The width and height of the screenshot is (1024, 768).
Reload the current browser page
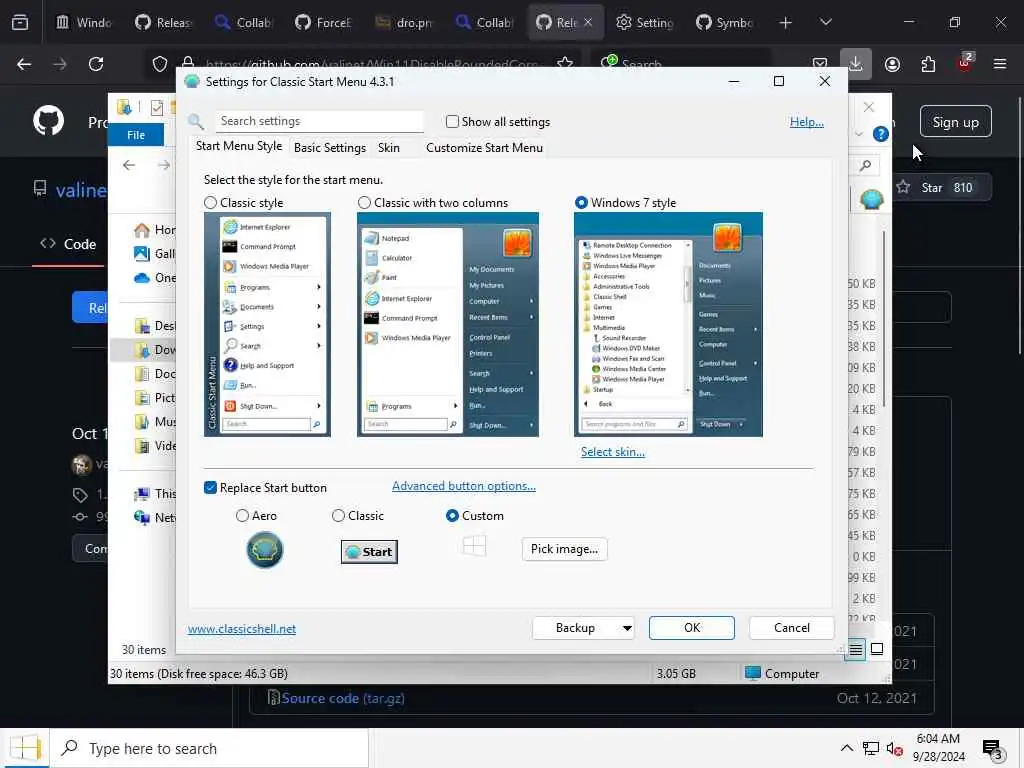pyautogui.click(x=96, y=64)
